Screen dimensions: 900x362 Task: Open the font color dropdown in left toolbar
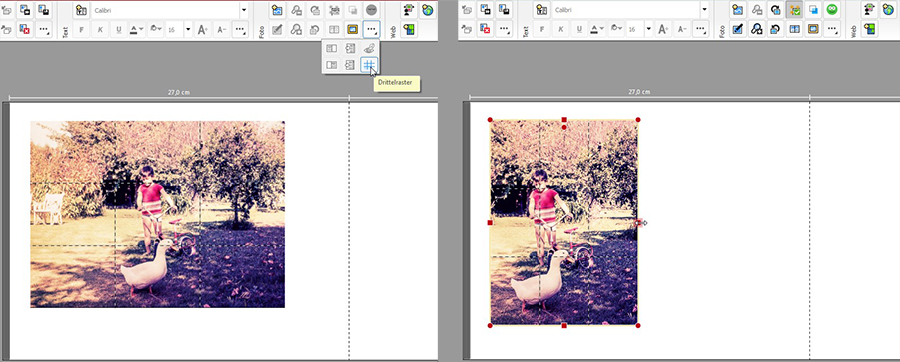coord(137,29)
